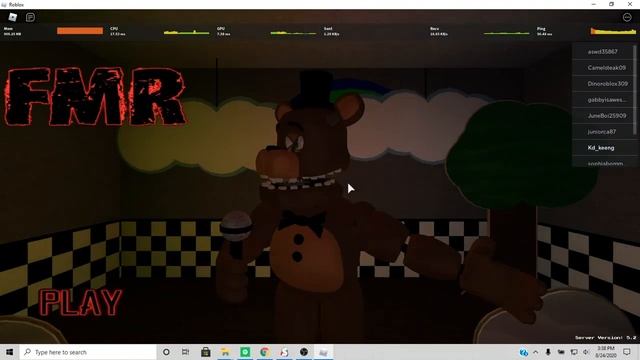Open the Roblox chat icon
640x360 pixels.
click(x=30, y=17)
